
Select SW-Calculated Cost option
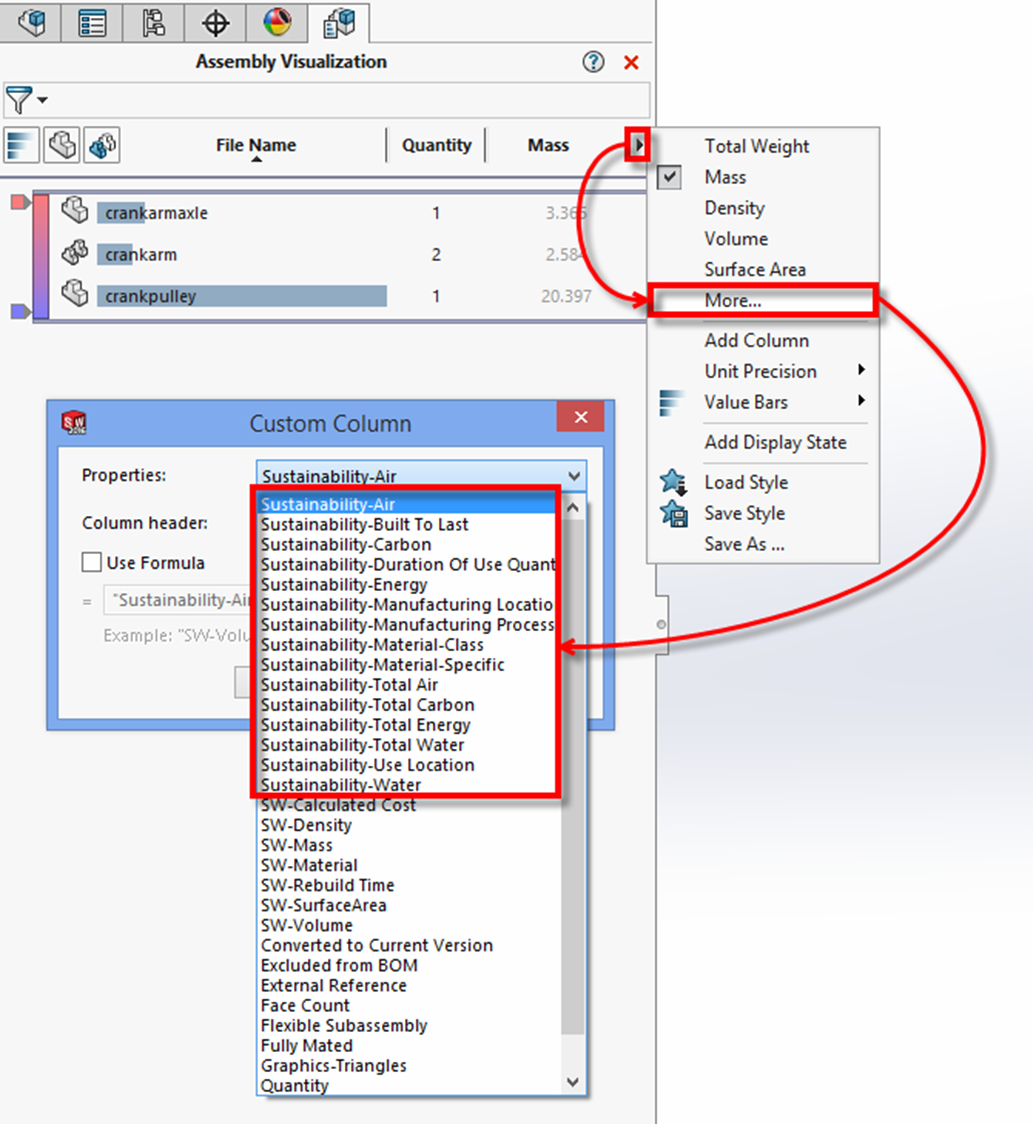[x=338, y=806]
